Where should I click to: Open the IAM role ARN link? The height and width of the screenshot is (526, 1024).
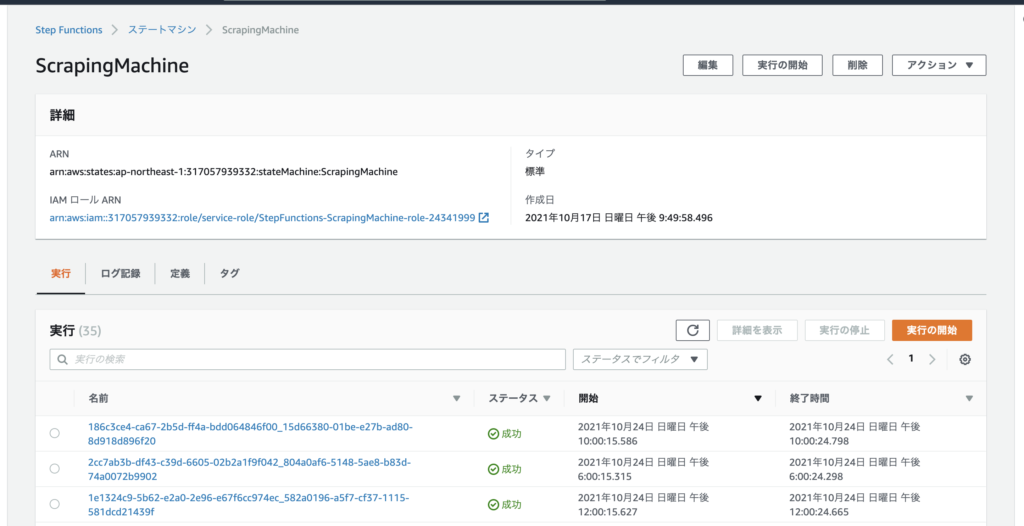click(262, 218)
